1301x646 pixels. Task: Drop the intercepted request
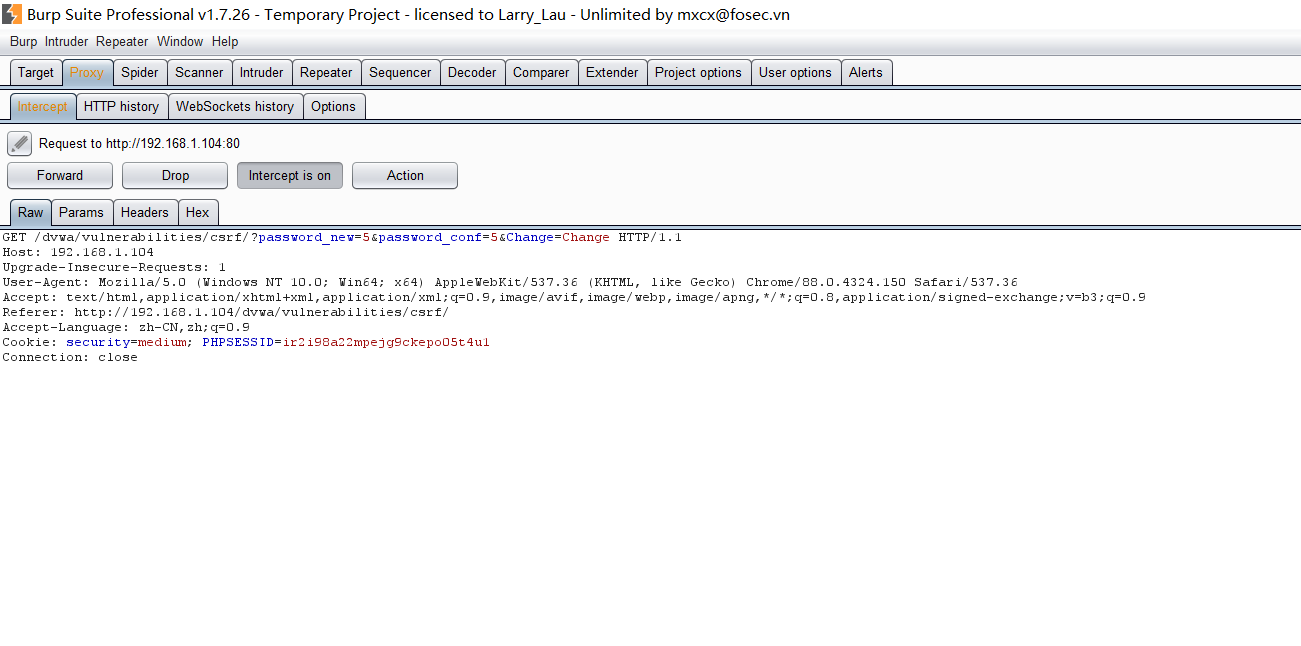pyautogui.click(x=175, y=176)
